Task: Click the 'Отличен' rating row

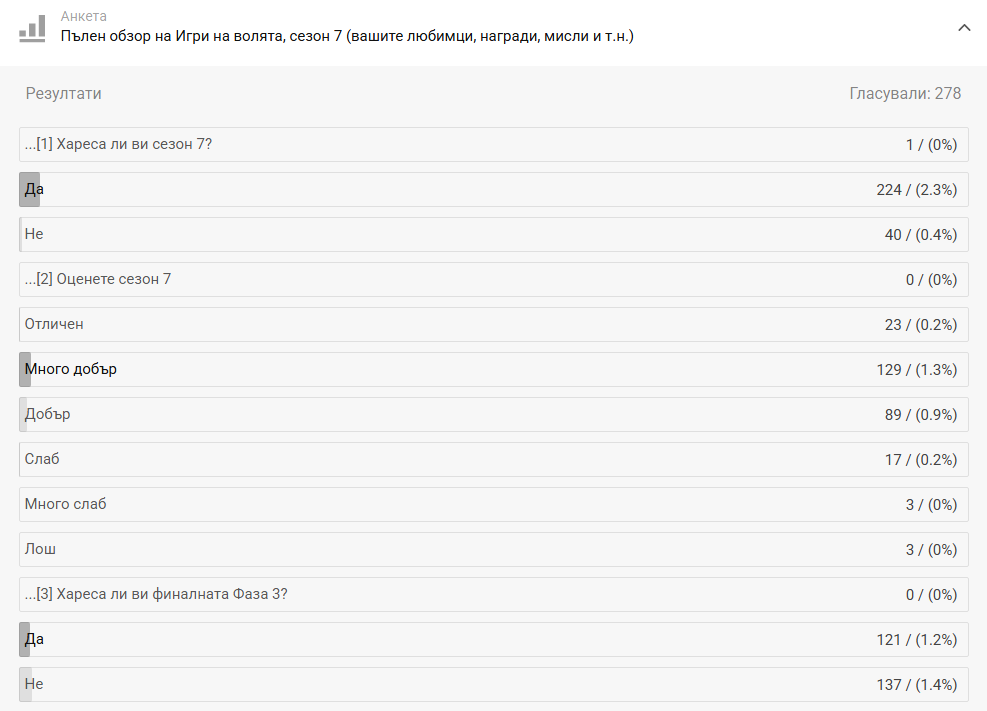Action: 493,325
